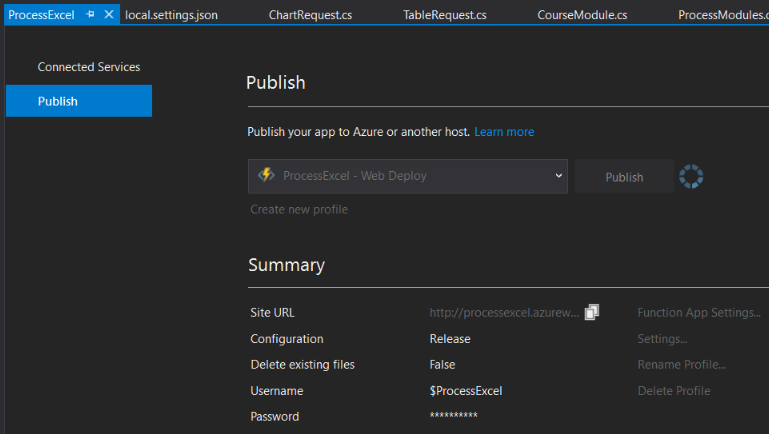Click the Configuration label
This screenshot has height=434, width=769.
pos(287,339)
